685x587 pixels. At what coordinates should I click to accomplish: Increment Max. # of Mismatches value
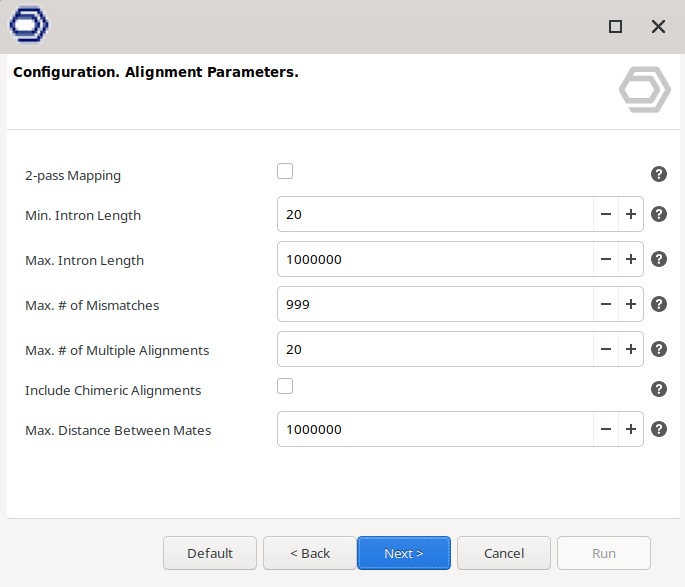click(x=631, y=304)
